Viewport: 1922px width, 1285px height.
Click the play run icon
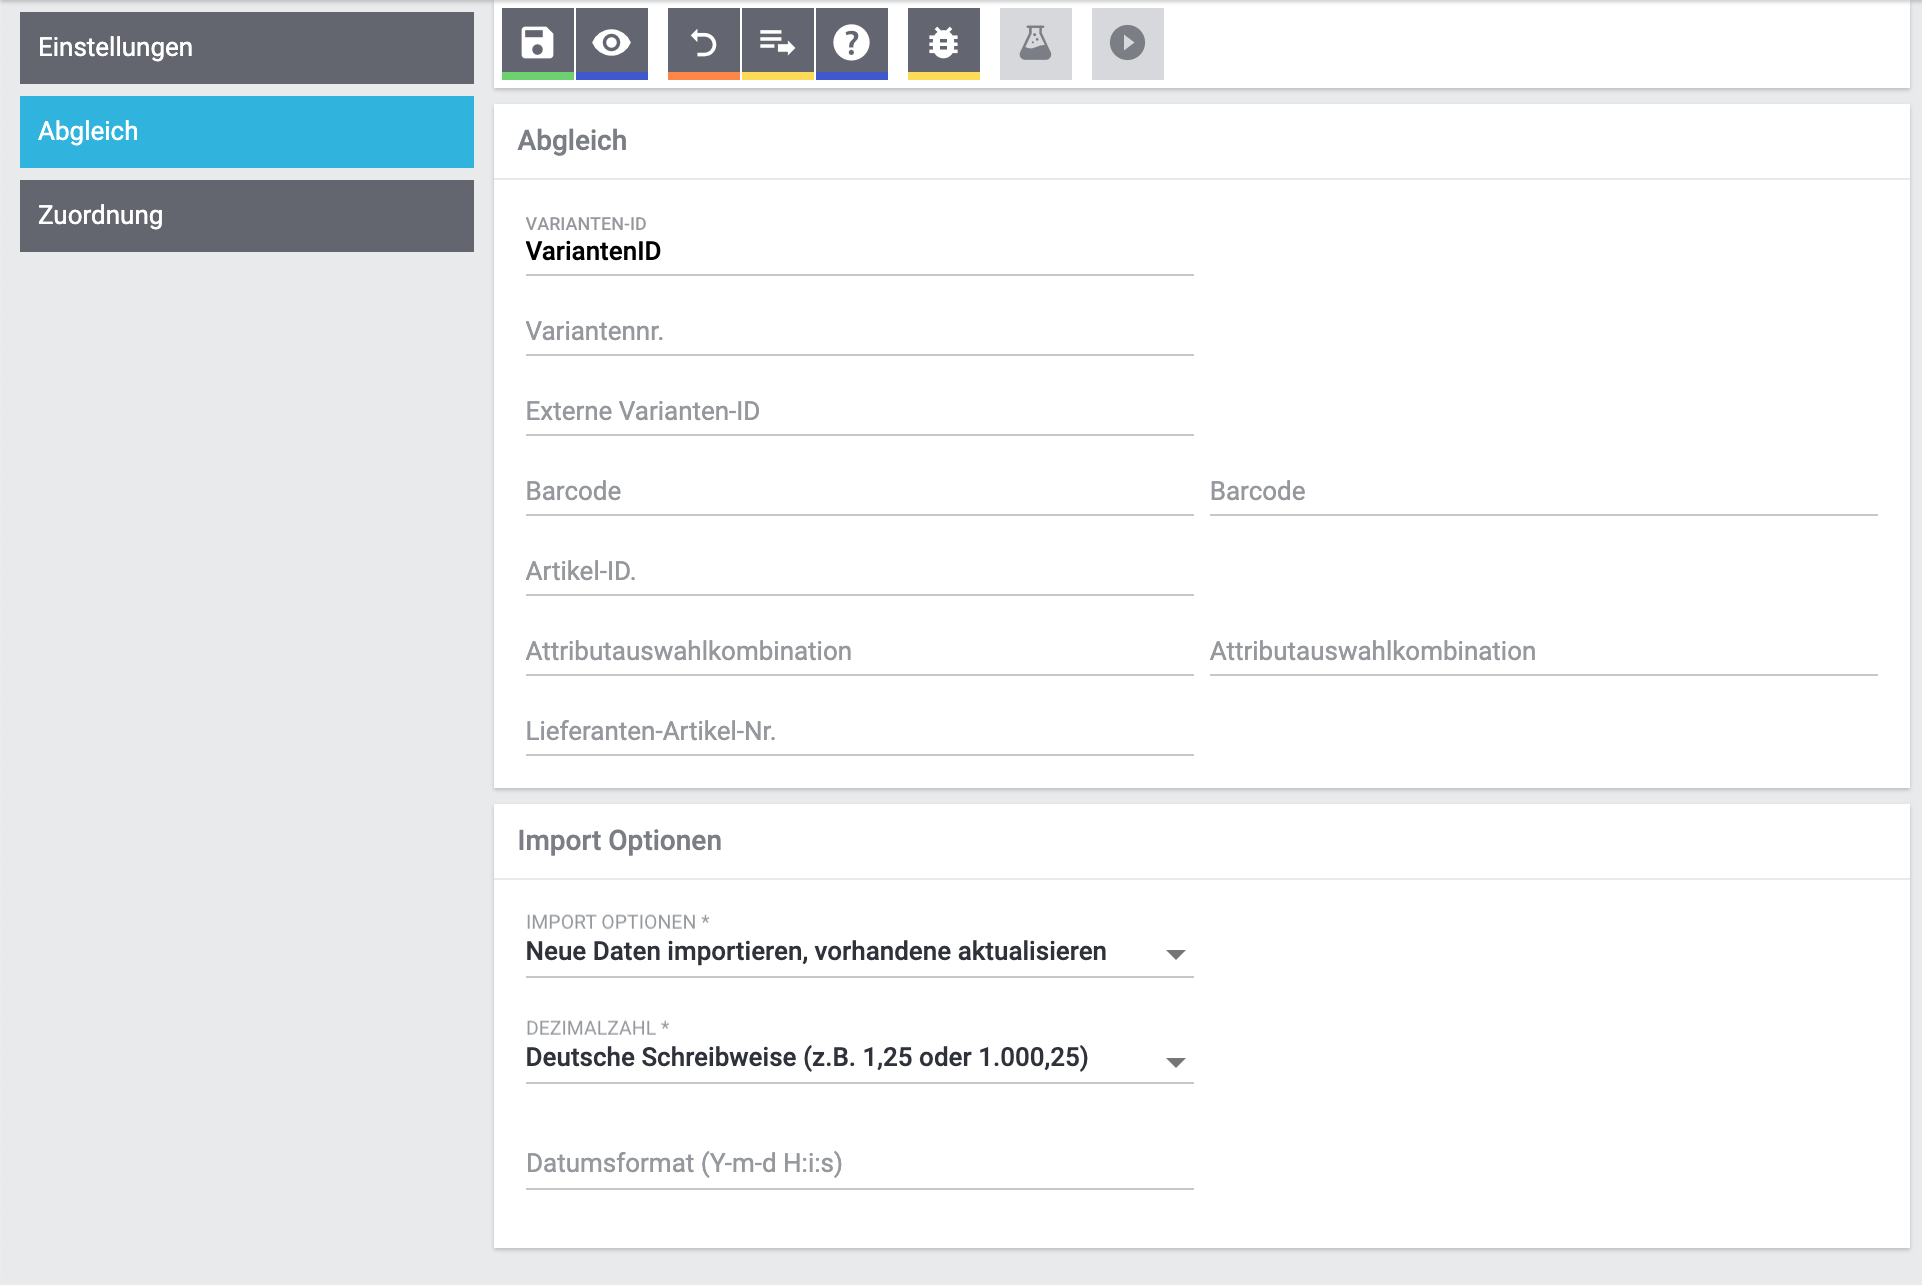[x=1127, y=43]
